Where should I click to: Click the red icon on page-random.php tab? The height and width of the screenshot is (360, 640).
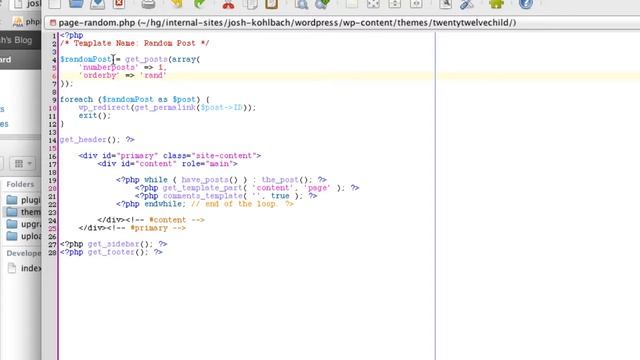click(x=53, y=23)
